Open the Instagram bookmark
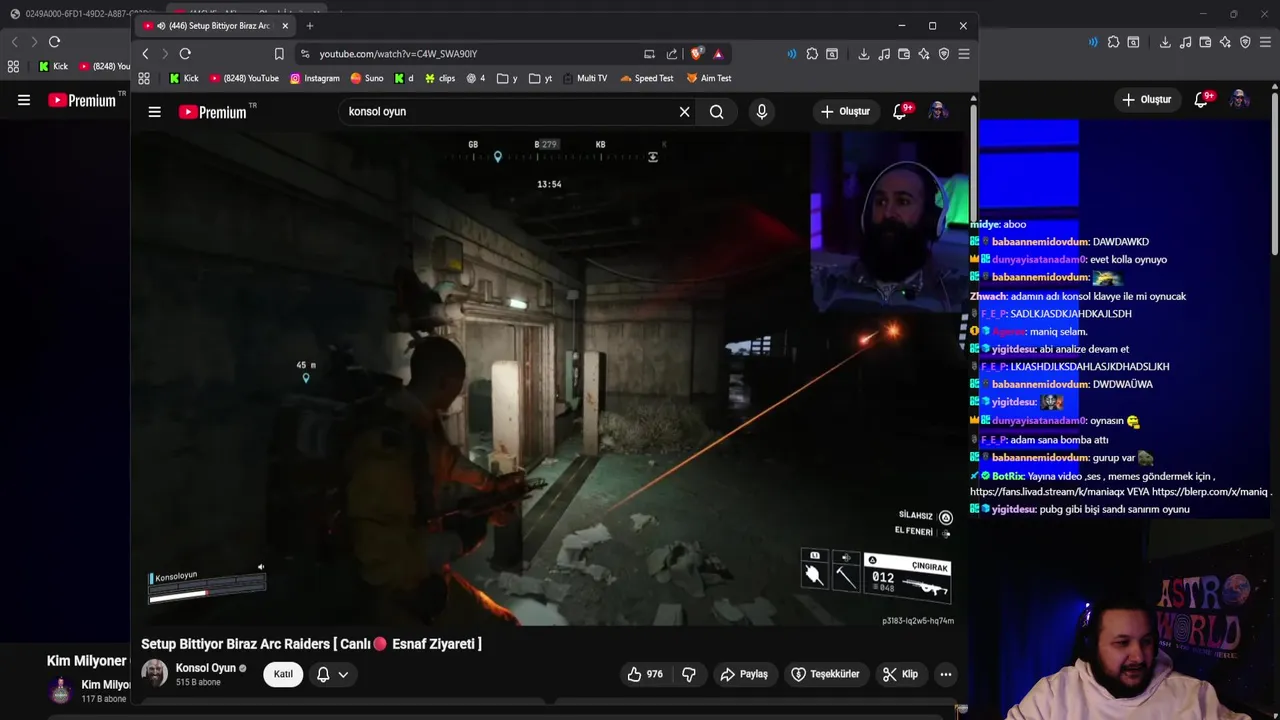Viewport: 1280px width, 720px height. (315, 78)
